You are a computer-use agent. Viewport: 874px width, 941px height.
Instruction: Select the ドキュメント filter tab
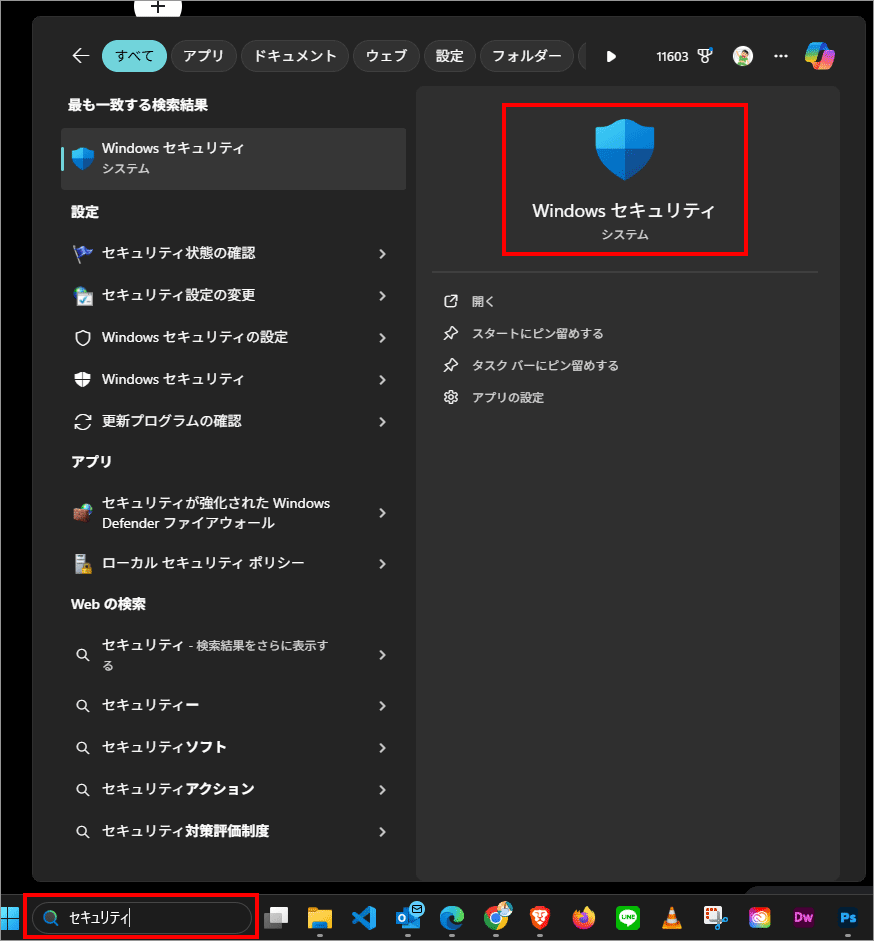[x=295, y=56]
